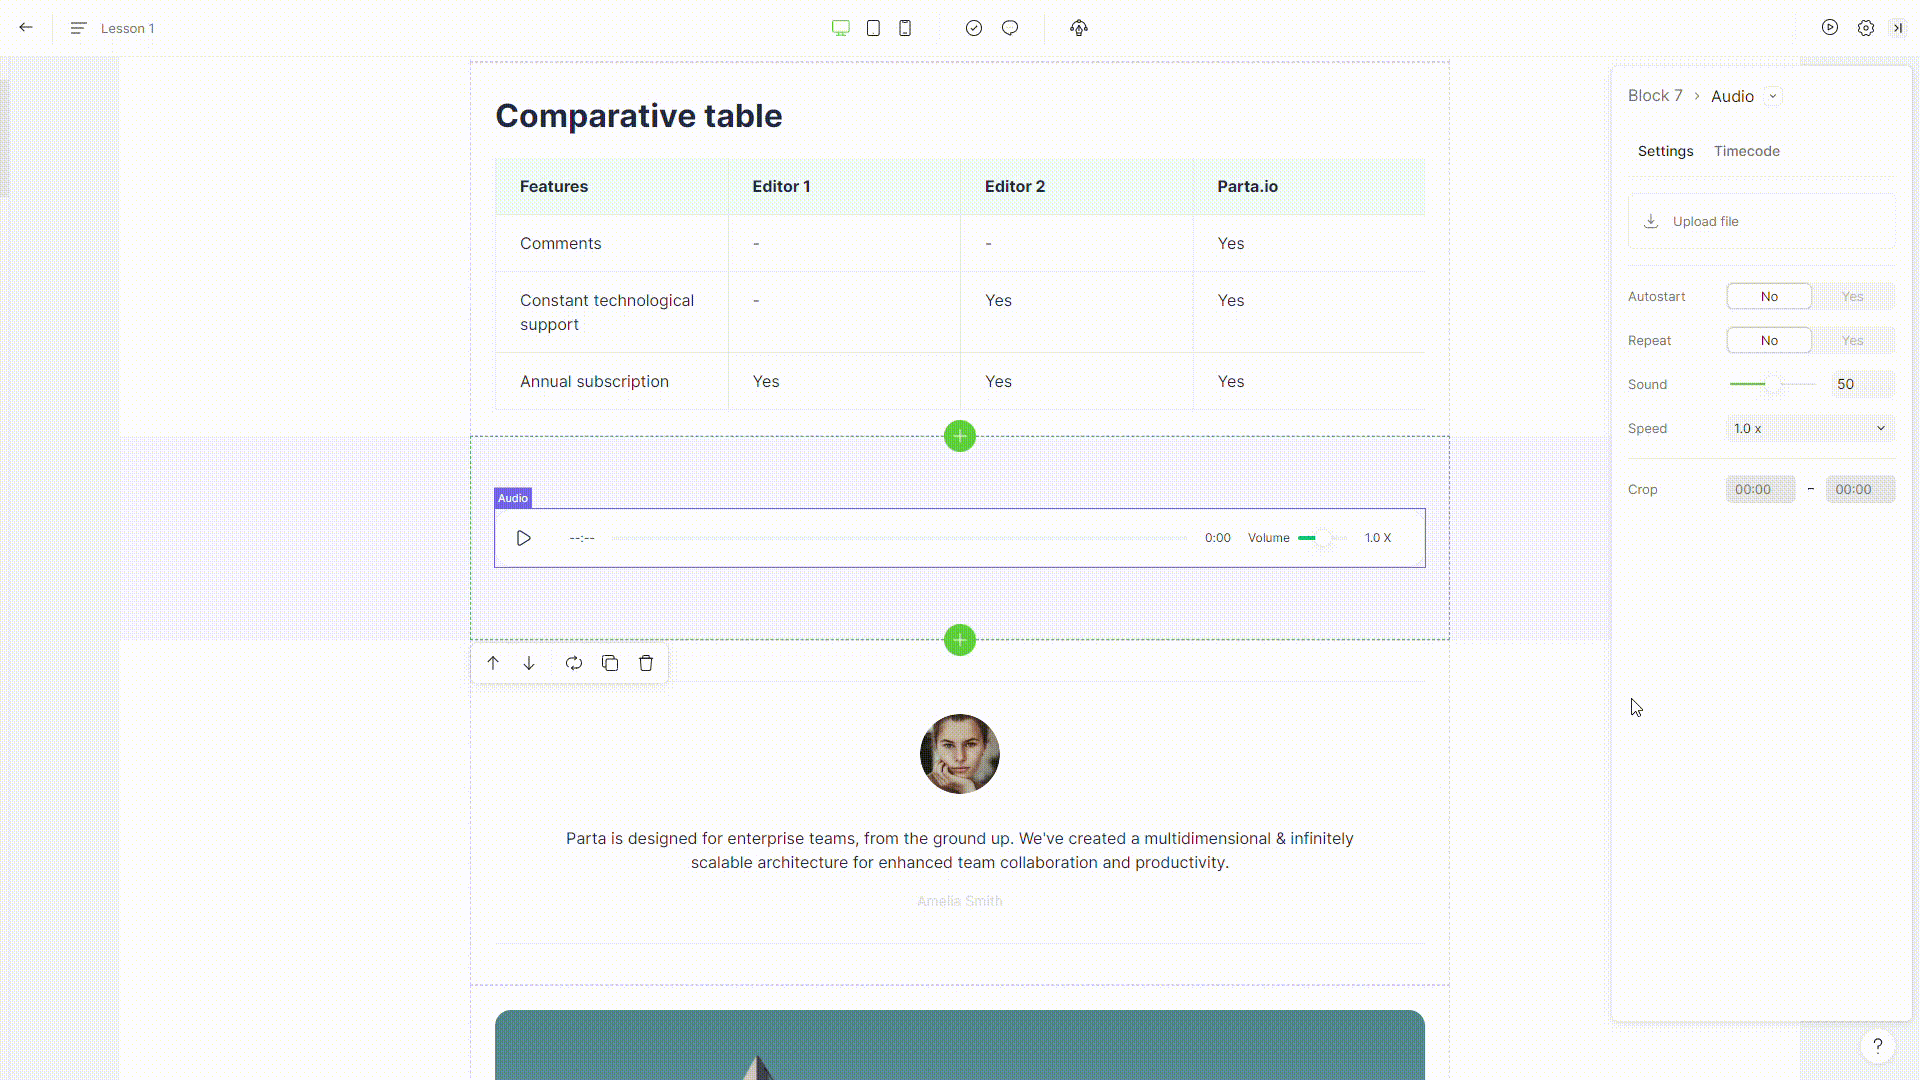Select the Settings tab
Viewport: 1920px width, 1080px height.
(x=1665, y=151)
